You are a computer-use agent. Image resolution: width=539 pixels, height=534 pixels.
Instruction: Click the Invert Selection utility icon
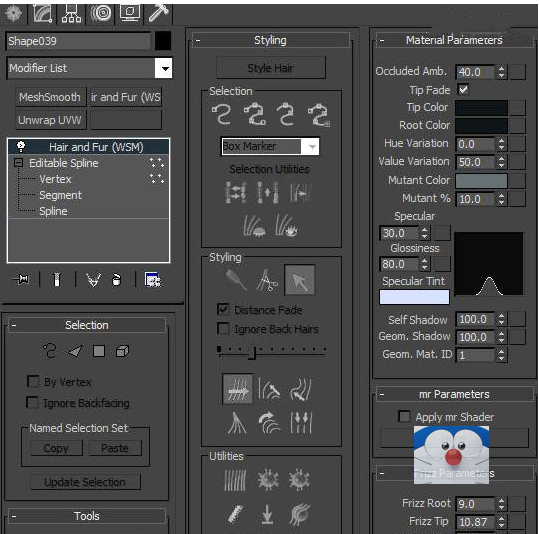tap(236, 192)
